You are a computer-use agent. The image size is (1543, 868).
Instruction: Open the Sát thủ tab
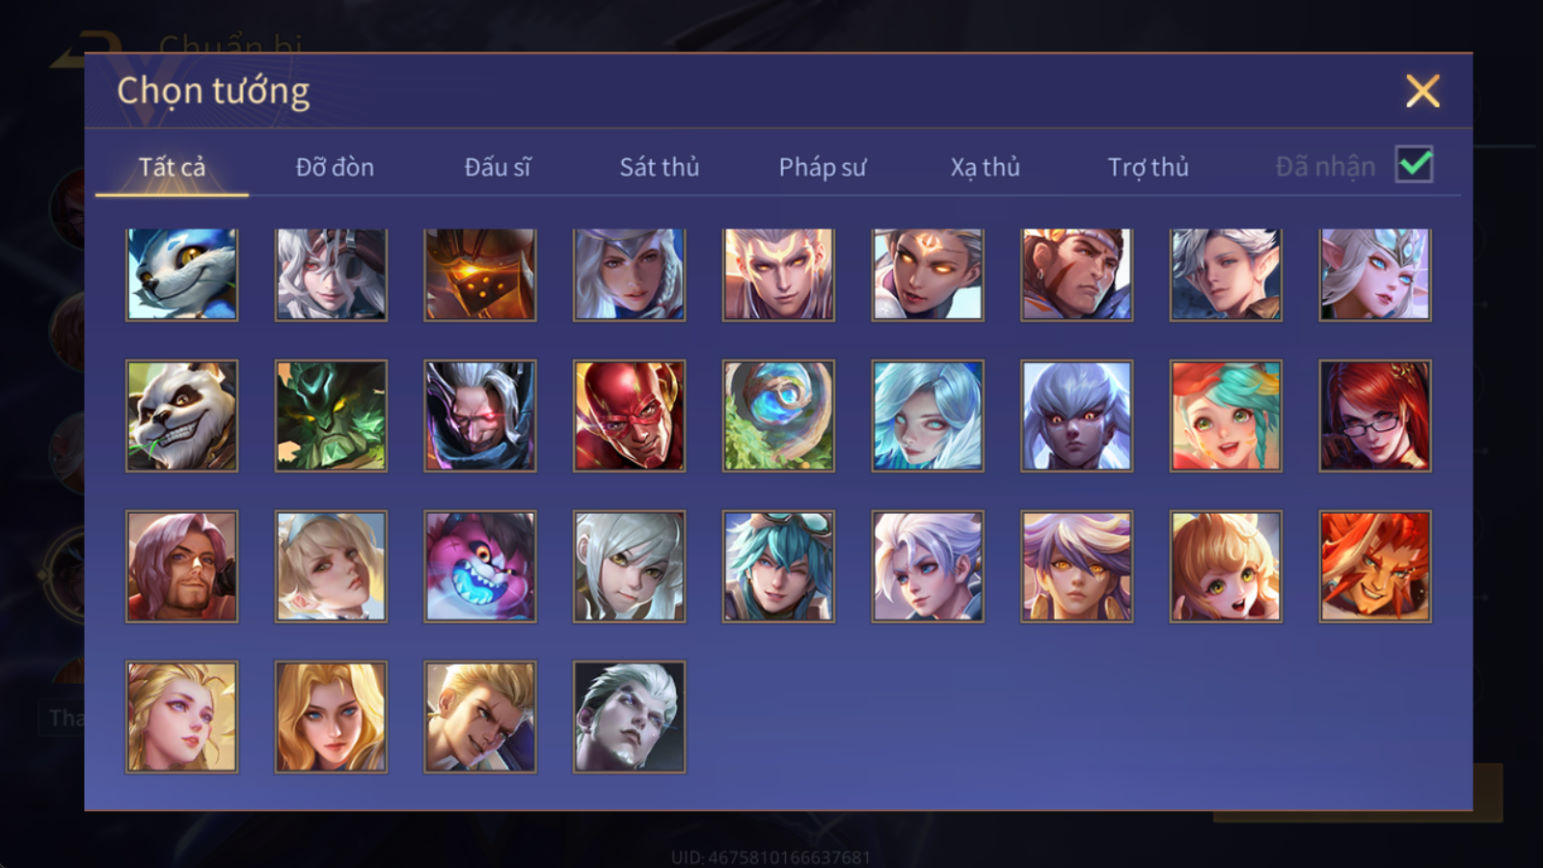[659, 167]
